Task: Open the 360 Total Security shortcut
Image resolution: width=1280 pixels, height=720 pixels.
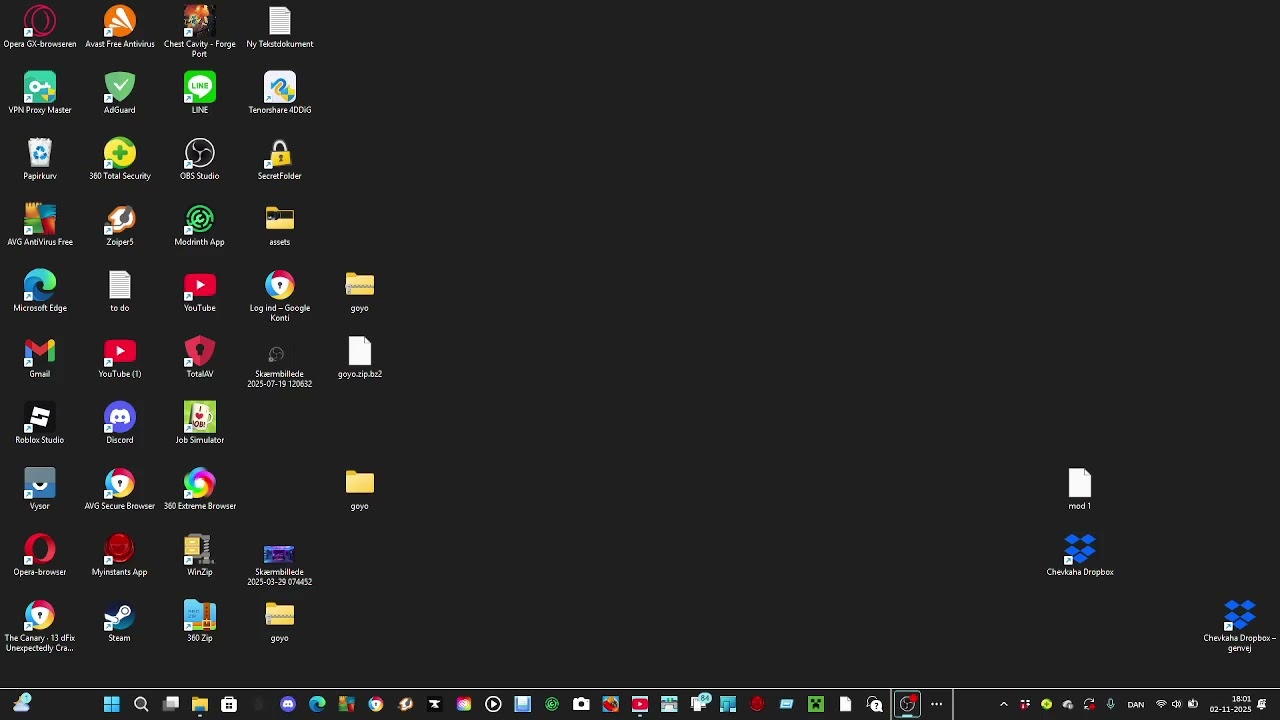Action: click(x=120, y=159)
